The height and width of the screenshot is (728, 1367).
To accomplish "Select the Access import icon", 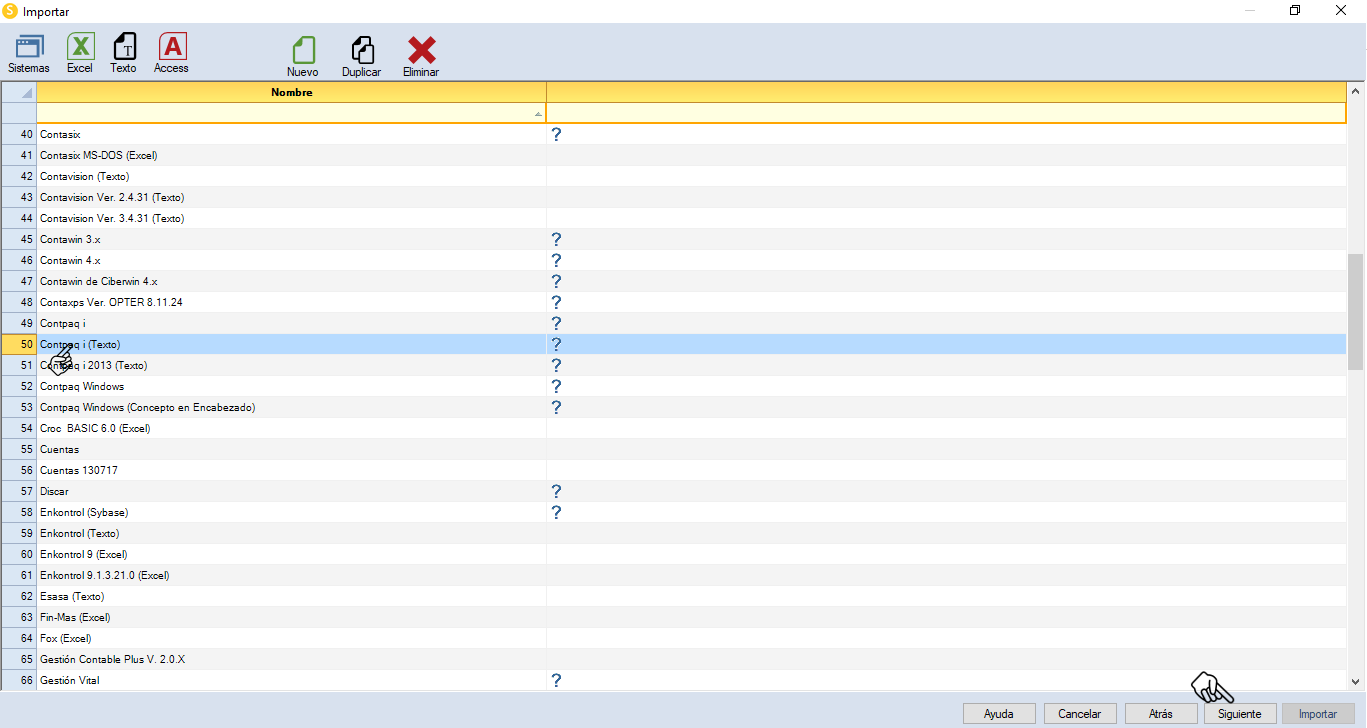I will tap(172, 53).
